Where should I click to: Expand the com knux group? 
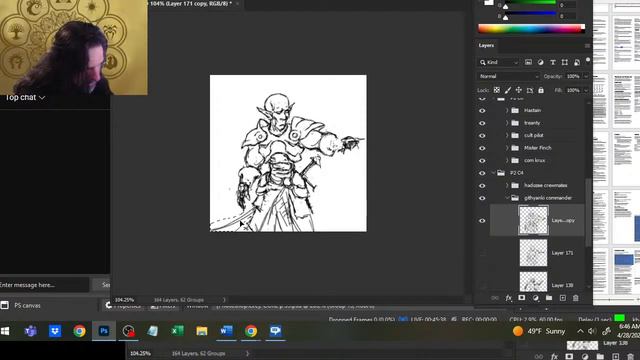point(507,160)
